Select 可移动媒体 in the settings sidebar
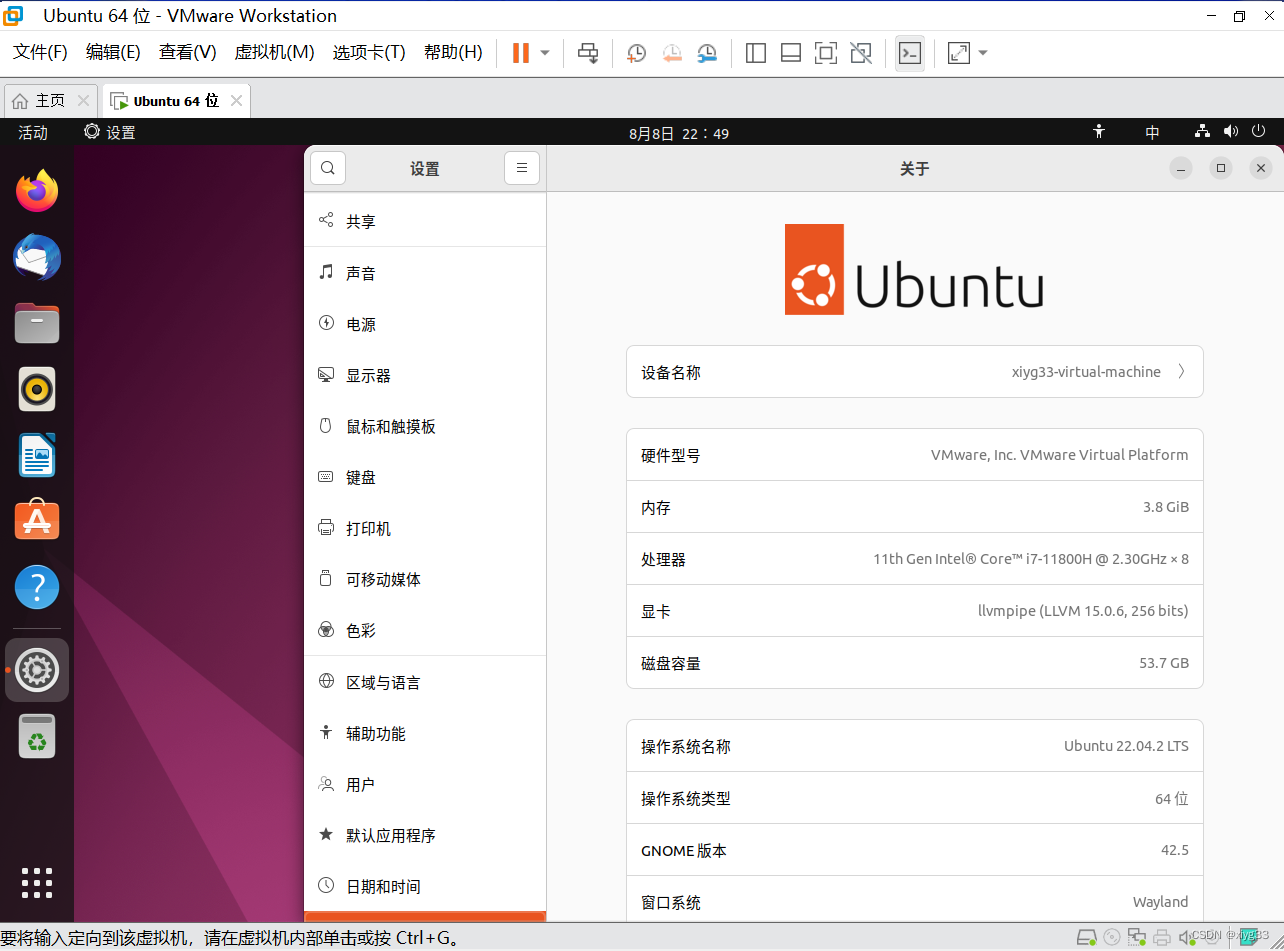The image size is (1284, 951). 425,579
